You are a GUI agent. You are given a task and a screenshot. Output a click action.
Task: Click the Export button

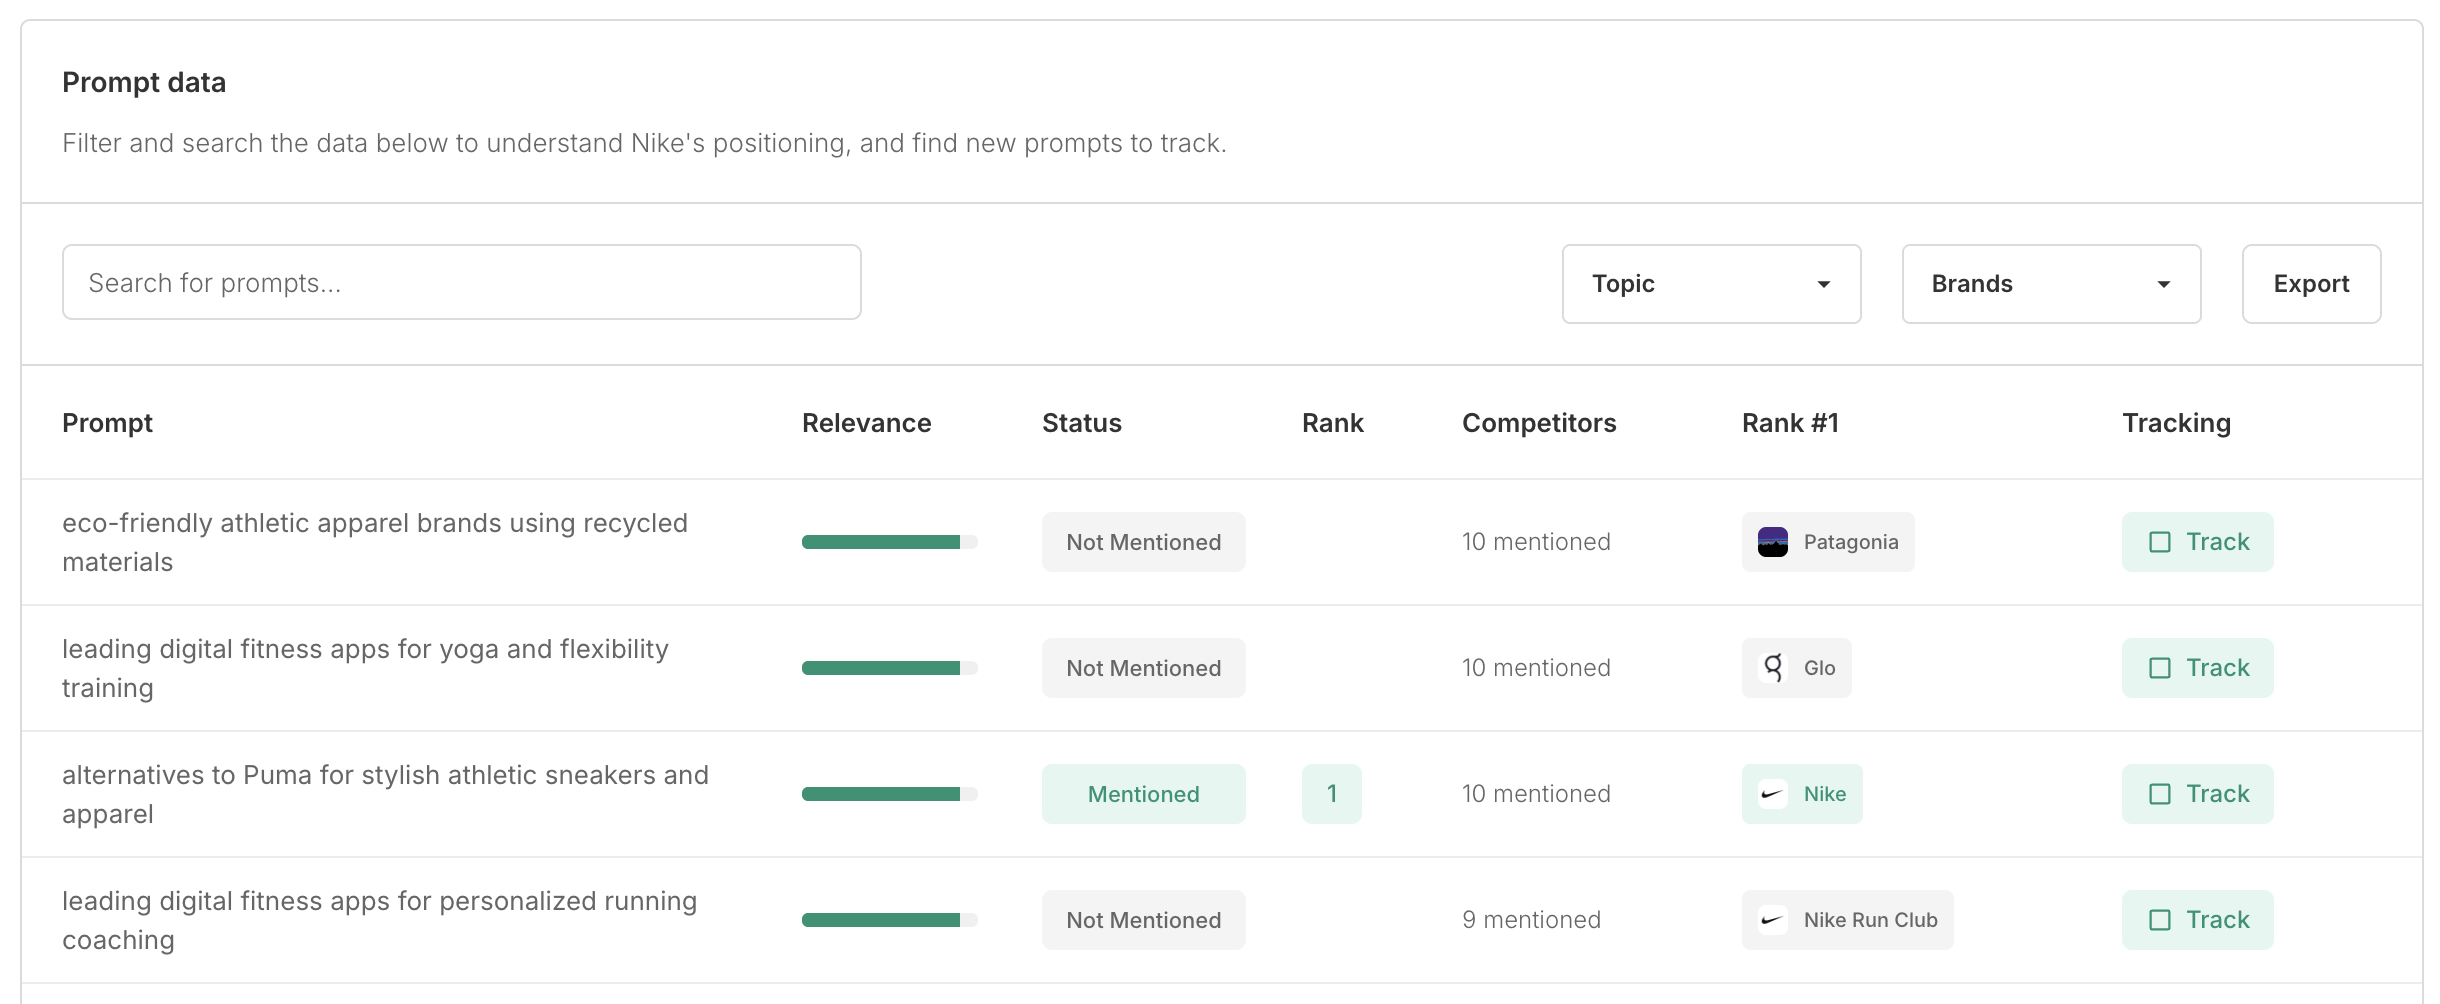[2311, 284]
